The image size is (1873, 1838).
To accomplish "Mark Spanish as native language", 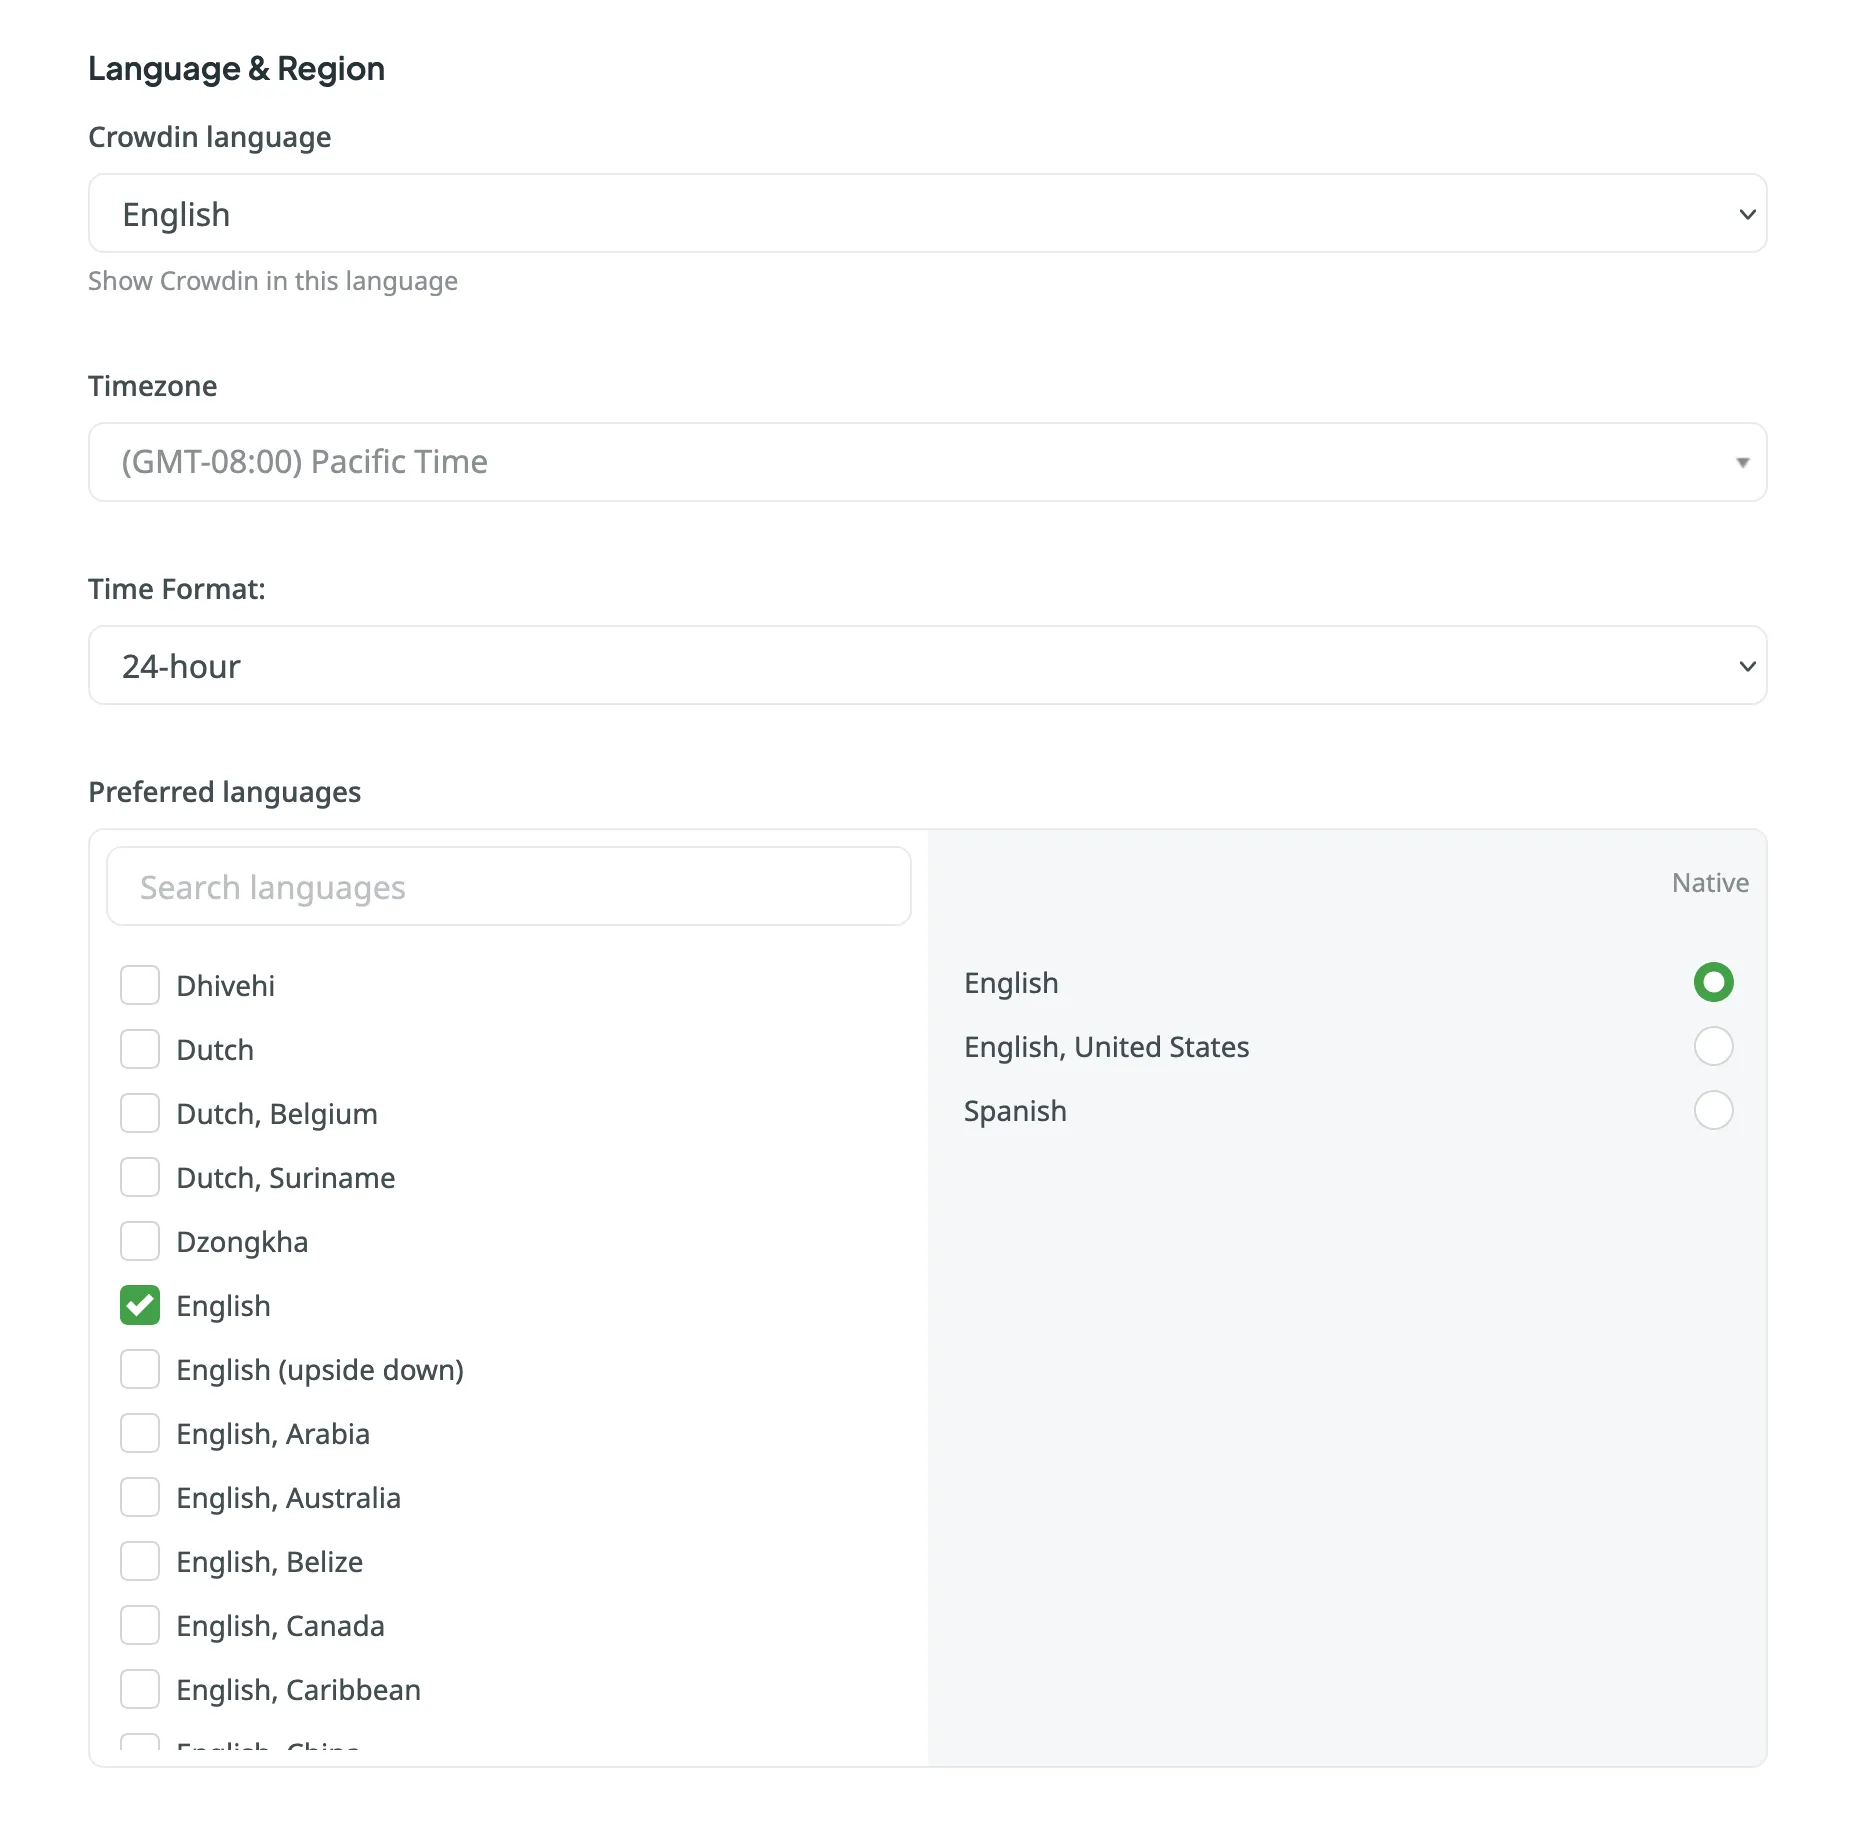I will pos(1713,1111).
